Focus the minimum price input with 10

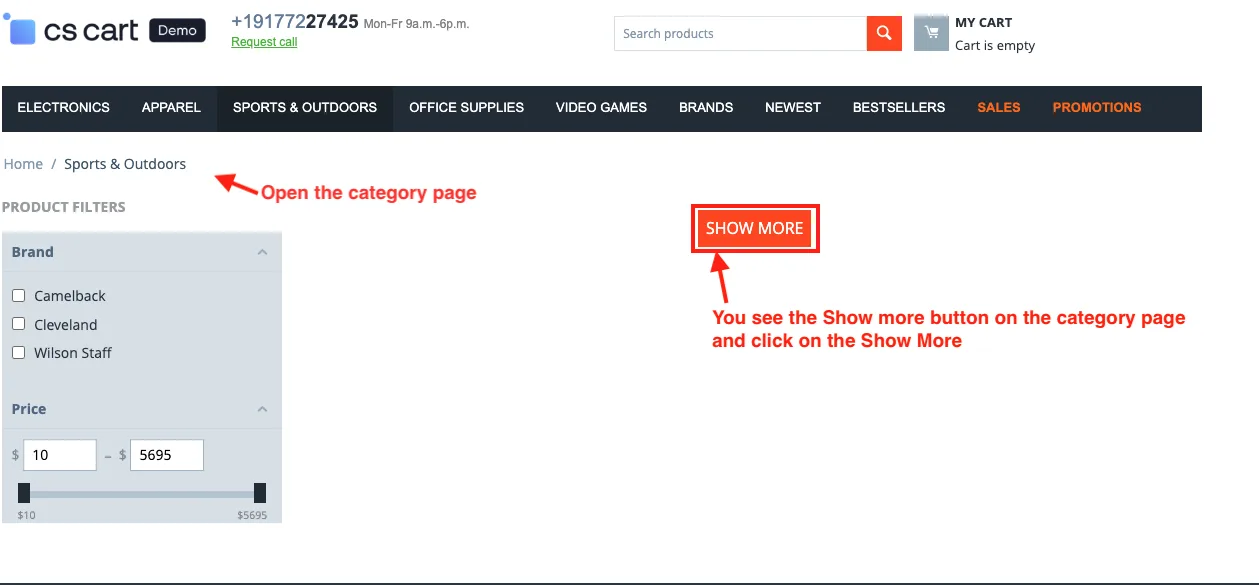(60, 455)
